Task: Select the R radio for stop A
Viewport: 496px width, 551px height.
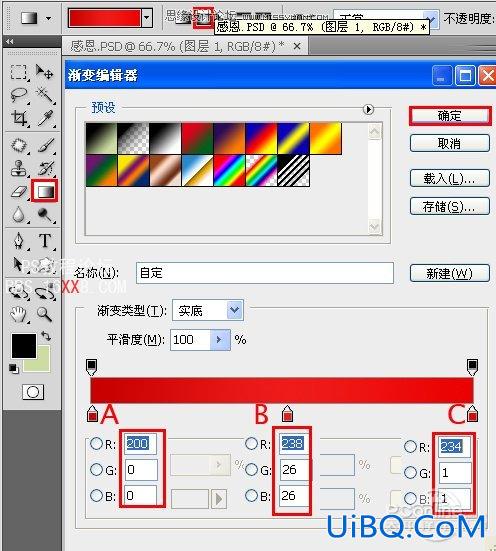Action: click(x=96, y=443)
